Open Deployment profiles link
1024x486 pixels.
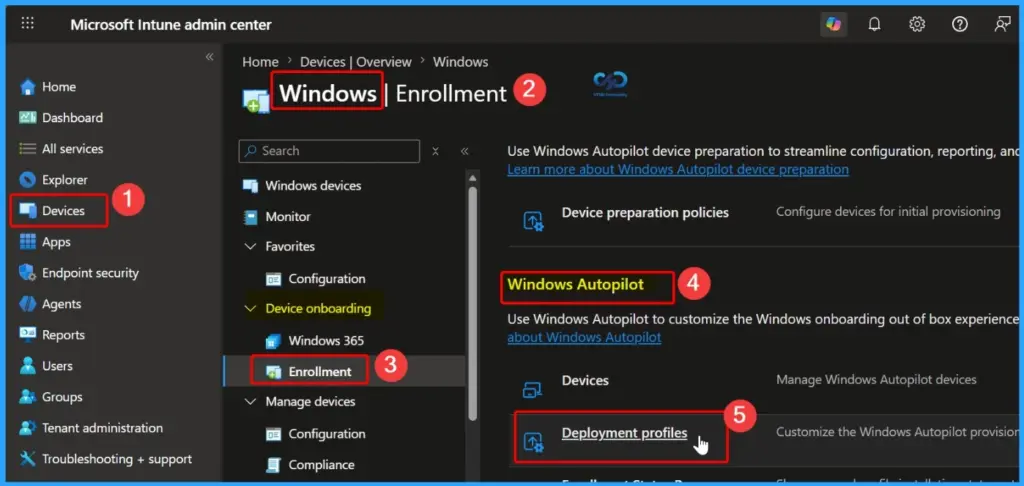[624, 433]
